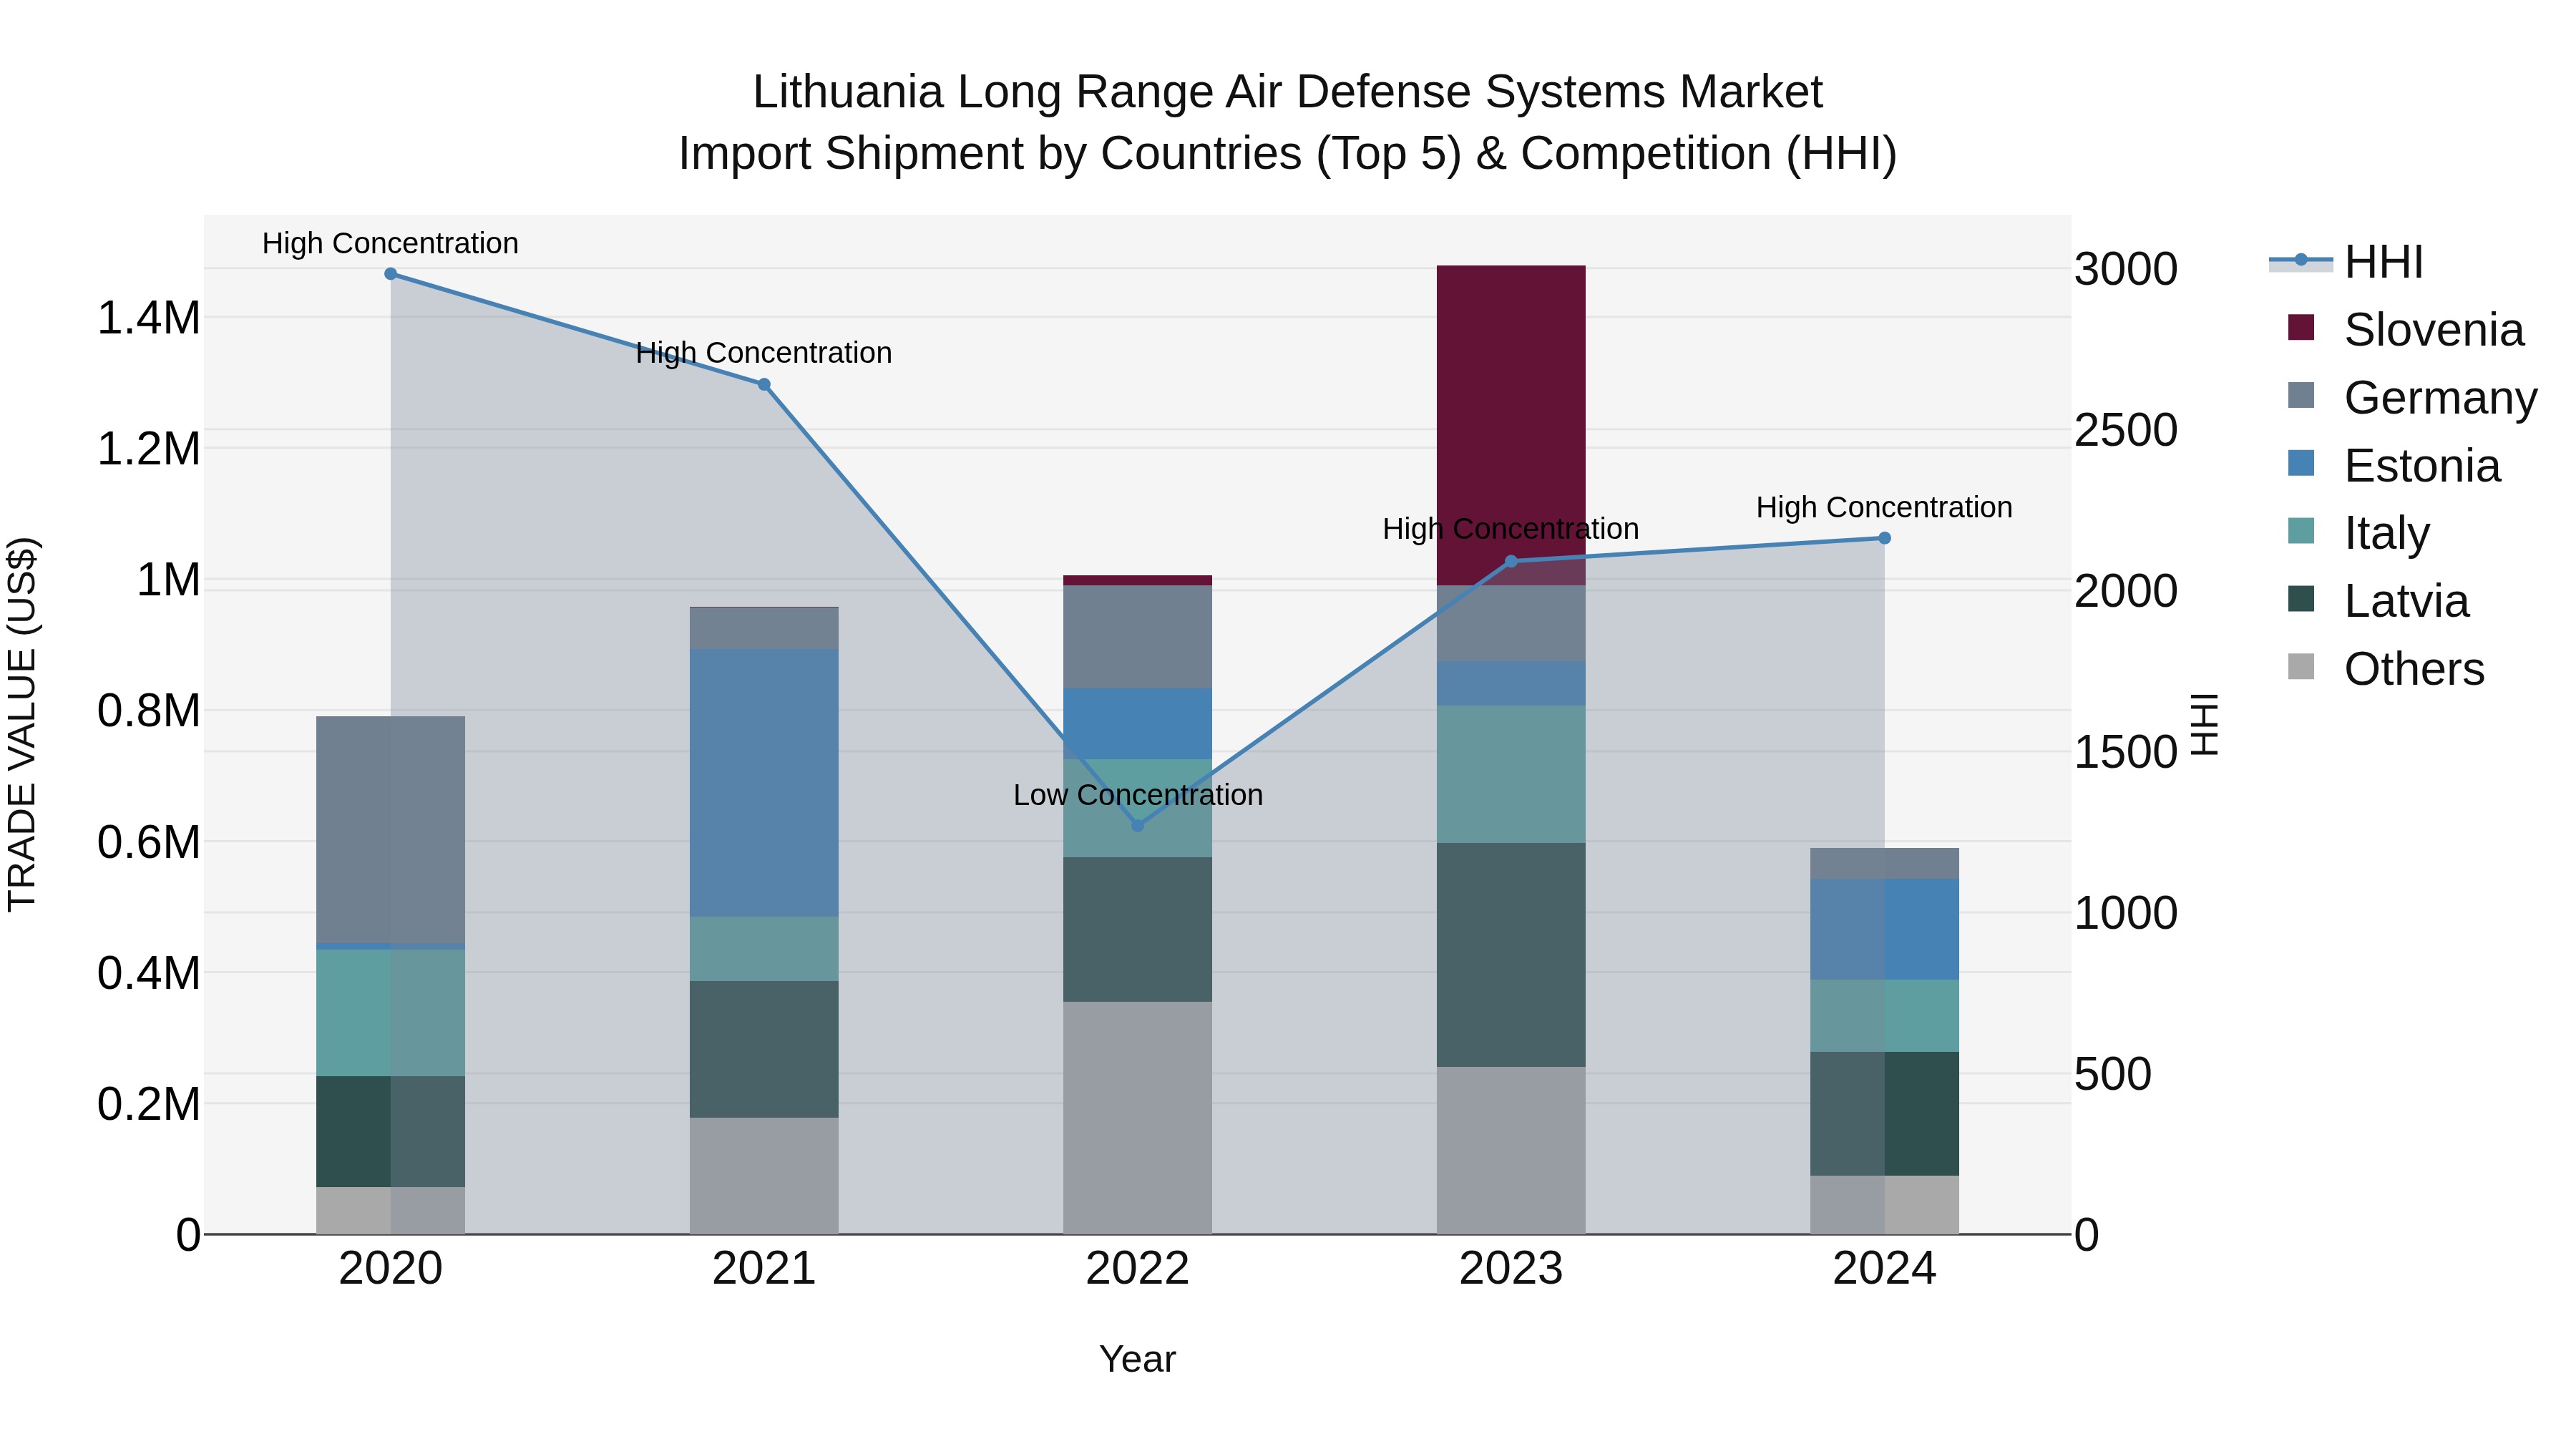Select the Estonia segment in 2021 bar

tap(764, 783)
